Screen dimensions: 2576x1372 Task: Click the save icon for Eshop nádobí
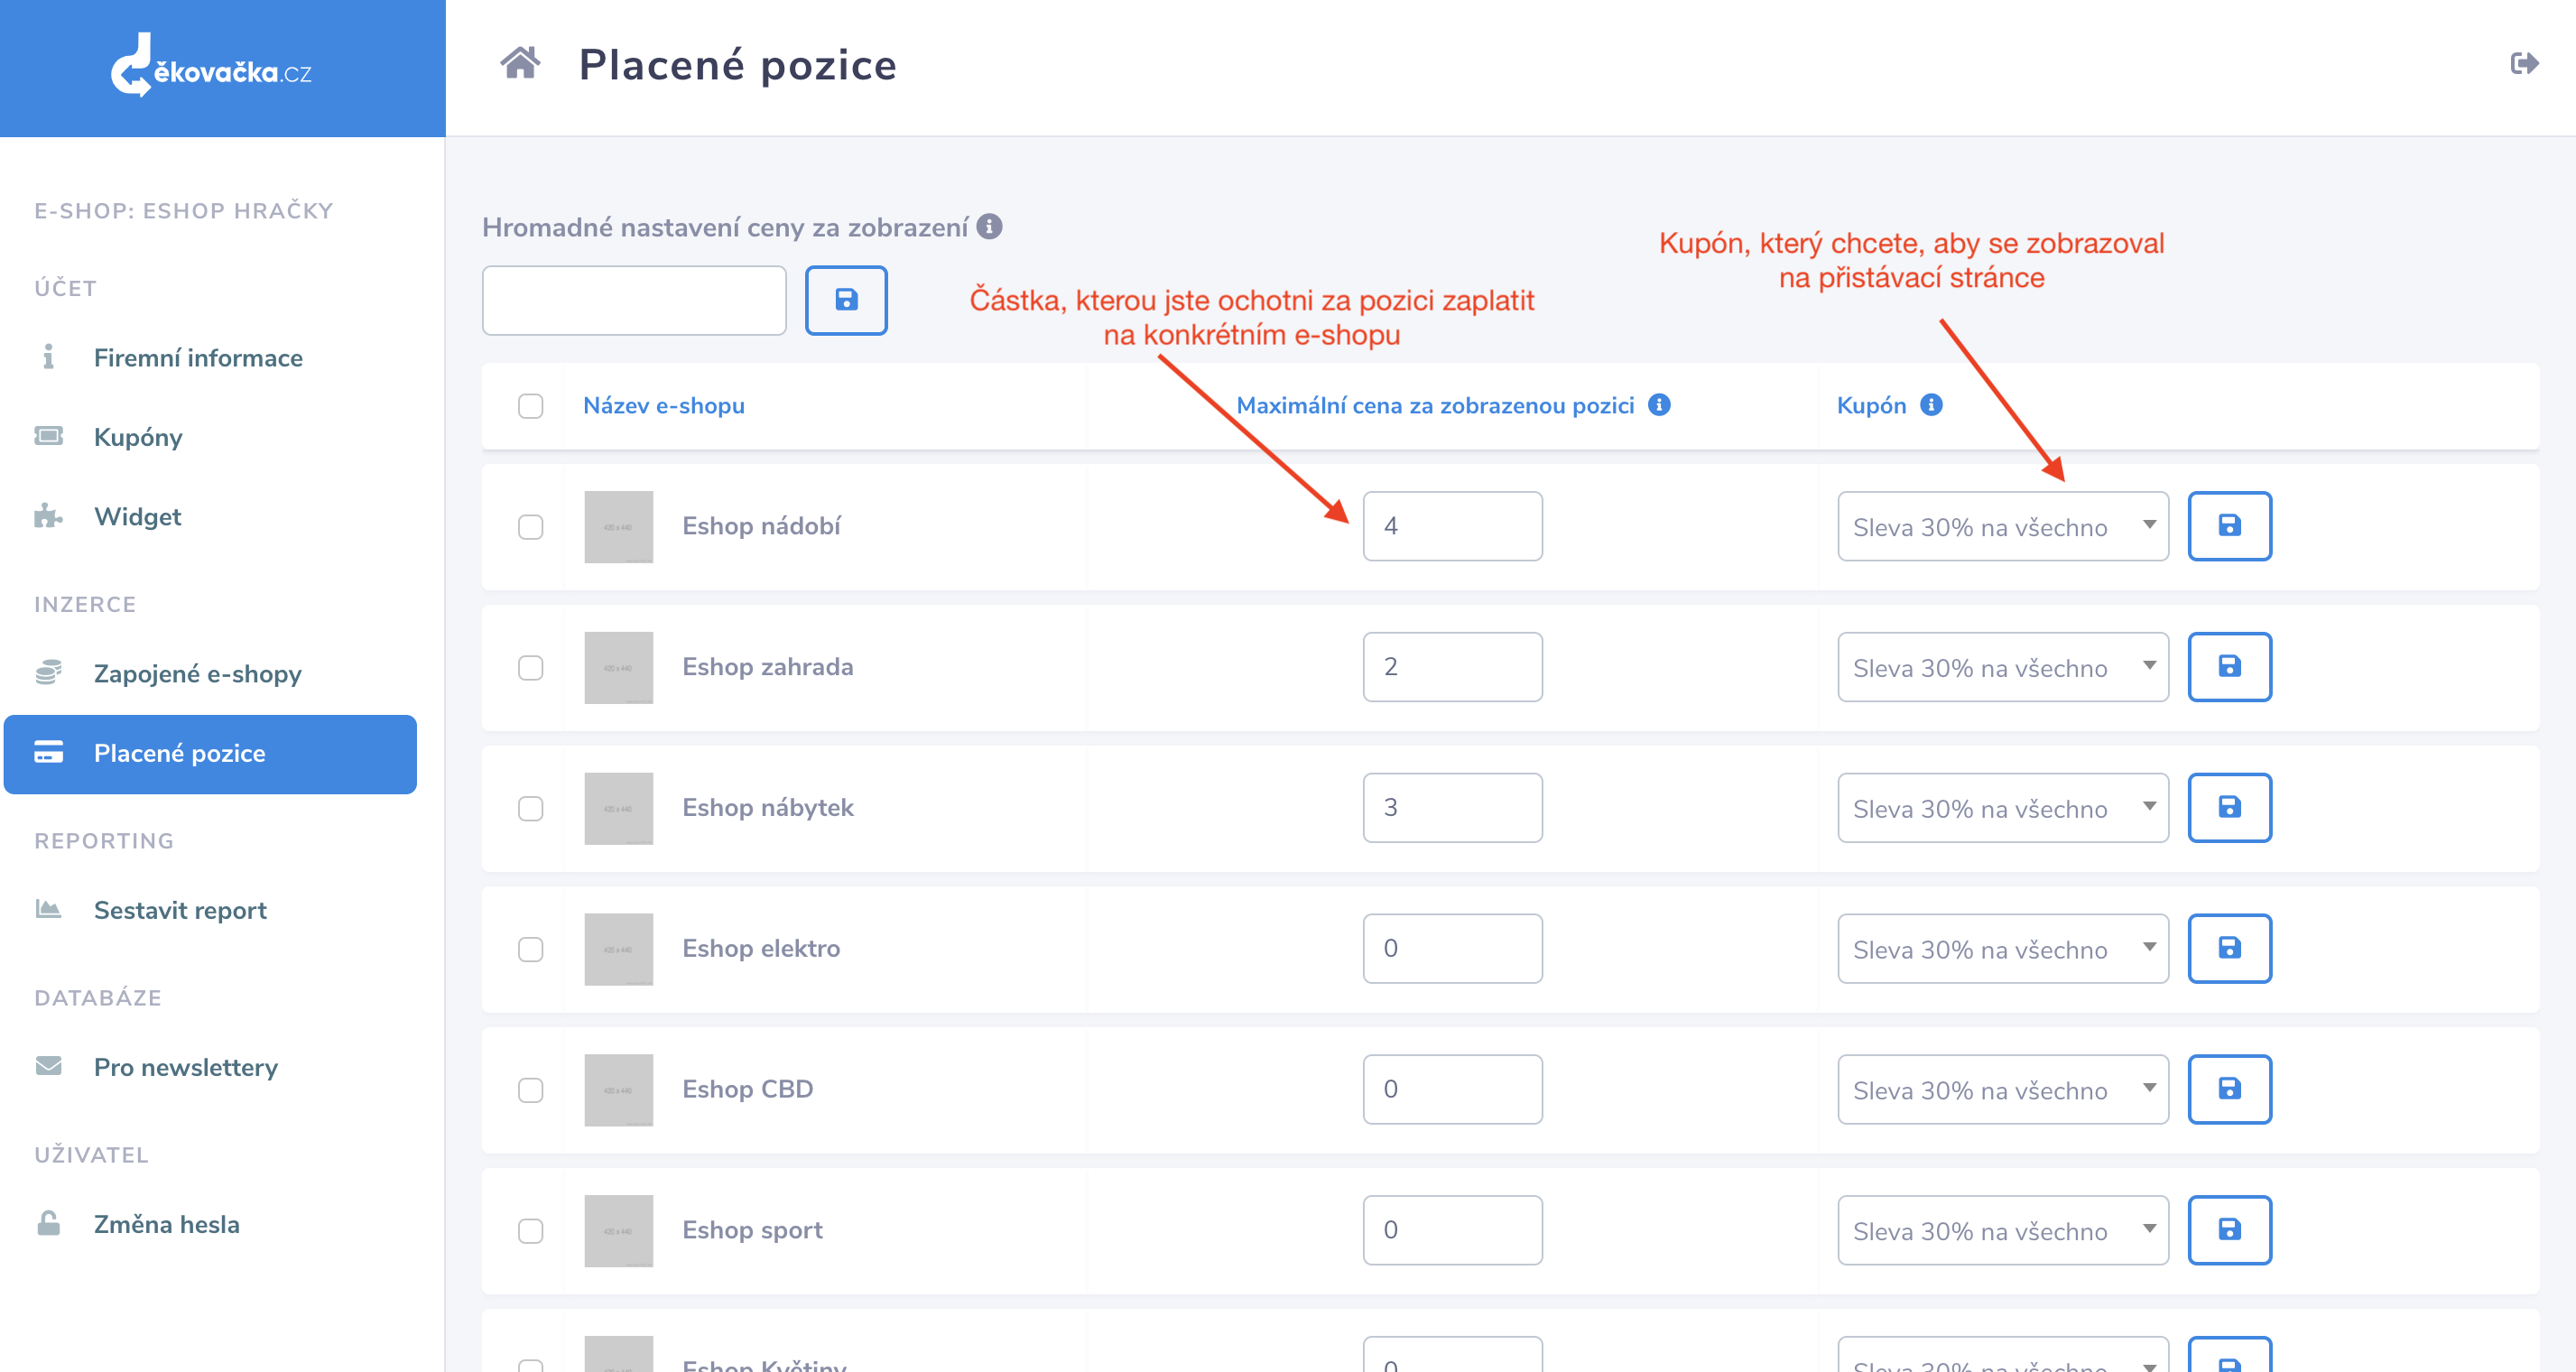coord(2229,526)
